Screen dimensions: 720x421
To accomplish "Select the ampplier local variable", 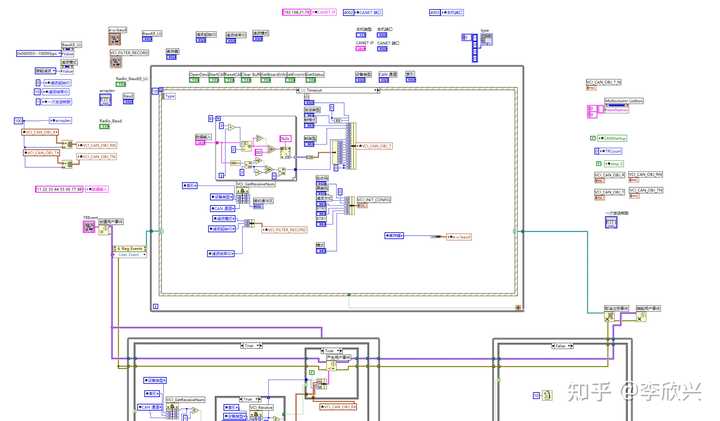I will pos(61,120).
